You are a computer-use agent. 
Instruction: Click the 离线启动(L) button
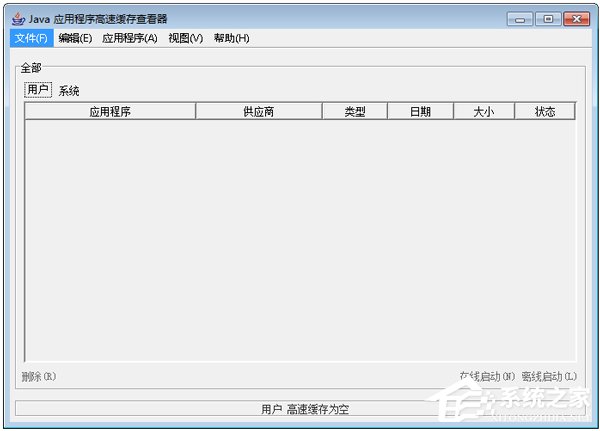point(549,377)
